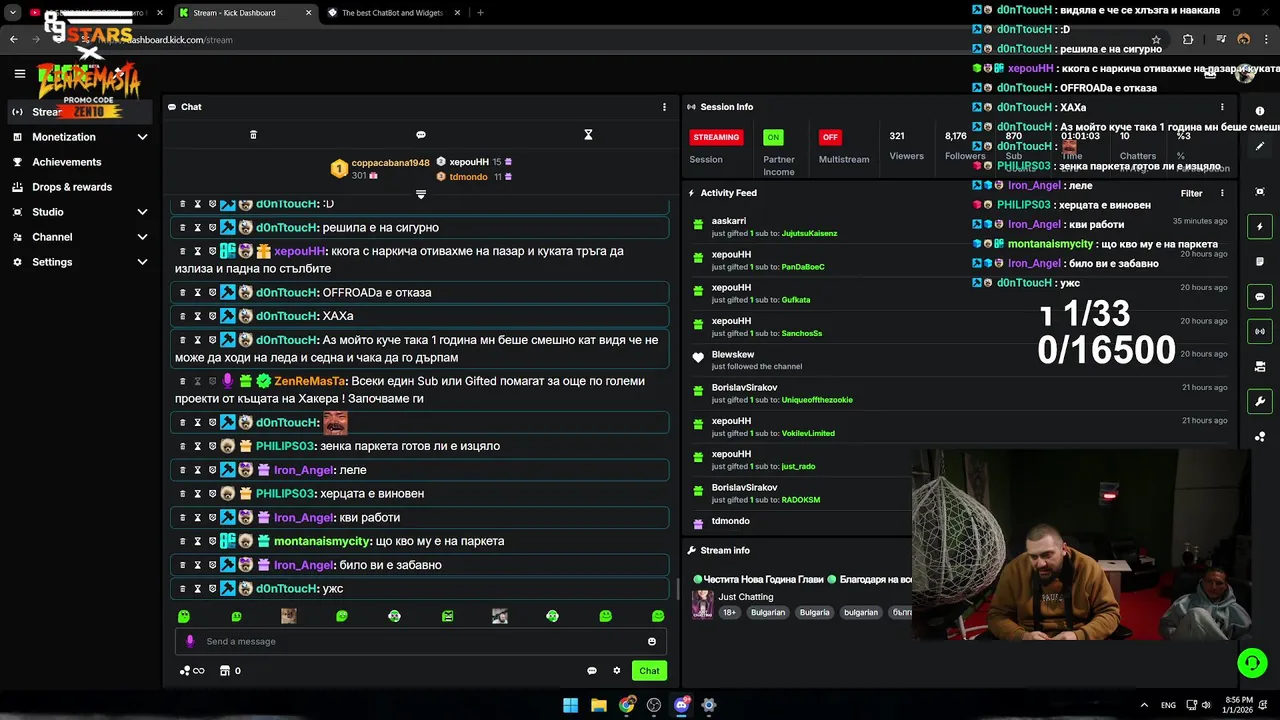The width and height of the screenshot is (1280, 720).
Task: Click browser back arrow
Action: tap(13, 40)
